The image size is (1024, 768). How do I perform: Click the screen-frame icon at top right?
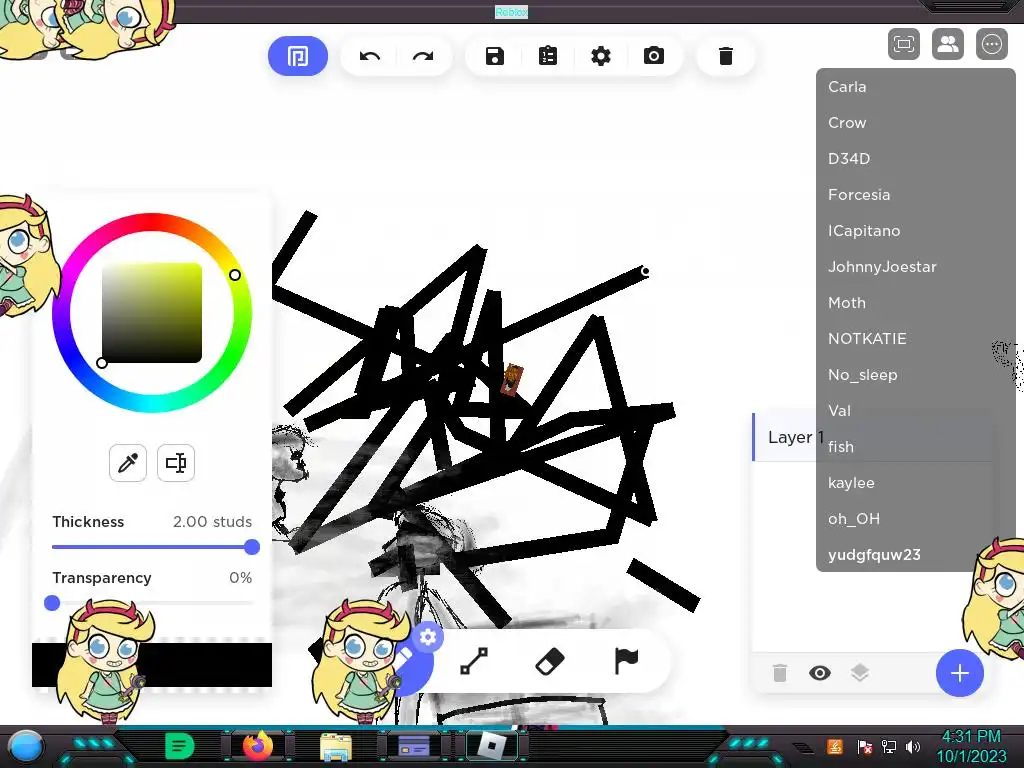click(x=904, y=44)
